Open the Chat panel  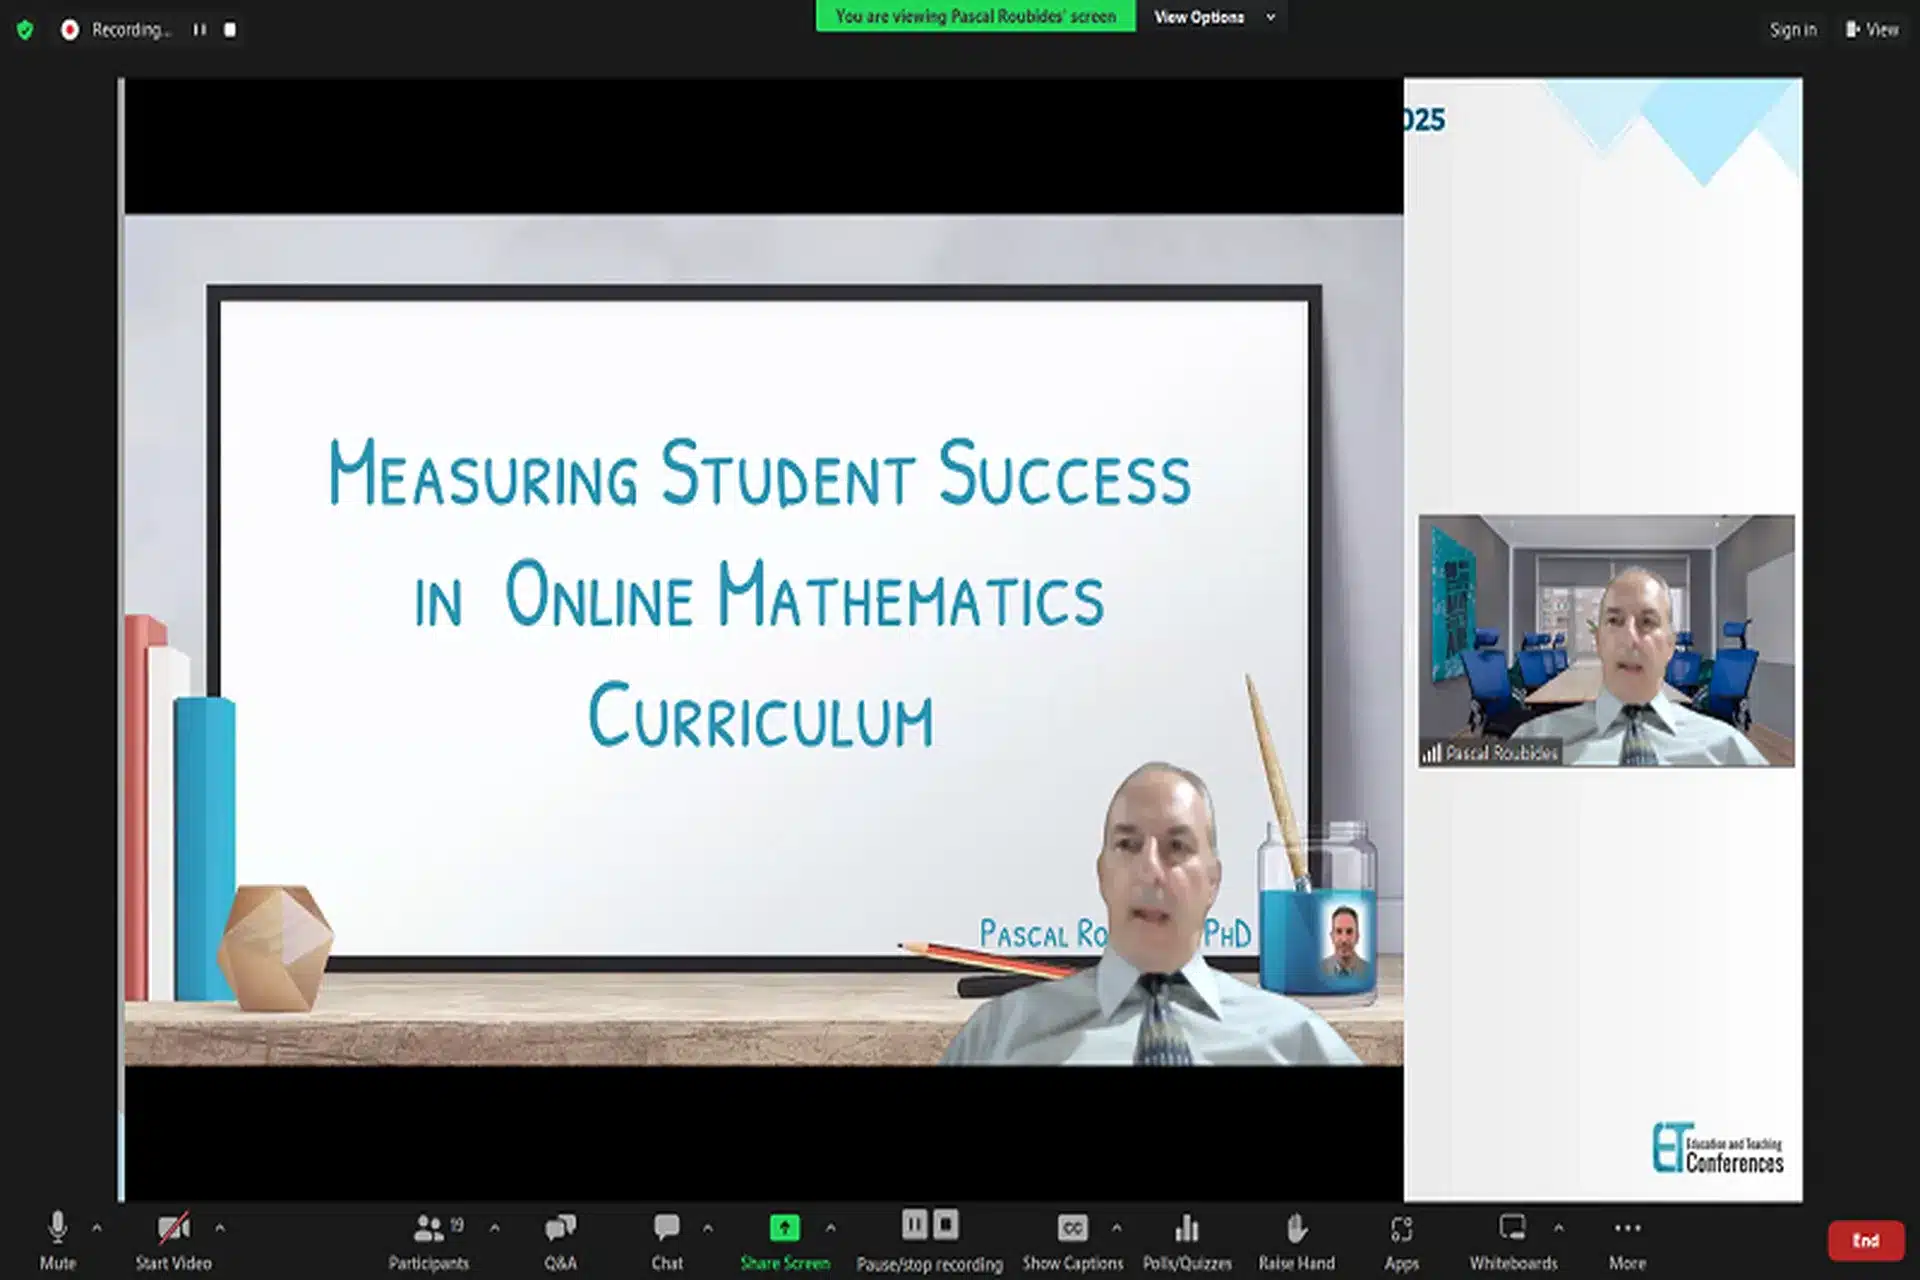click(x=666, y=1240)
